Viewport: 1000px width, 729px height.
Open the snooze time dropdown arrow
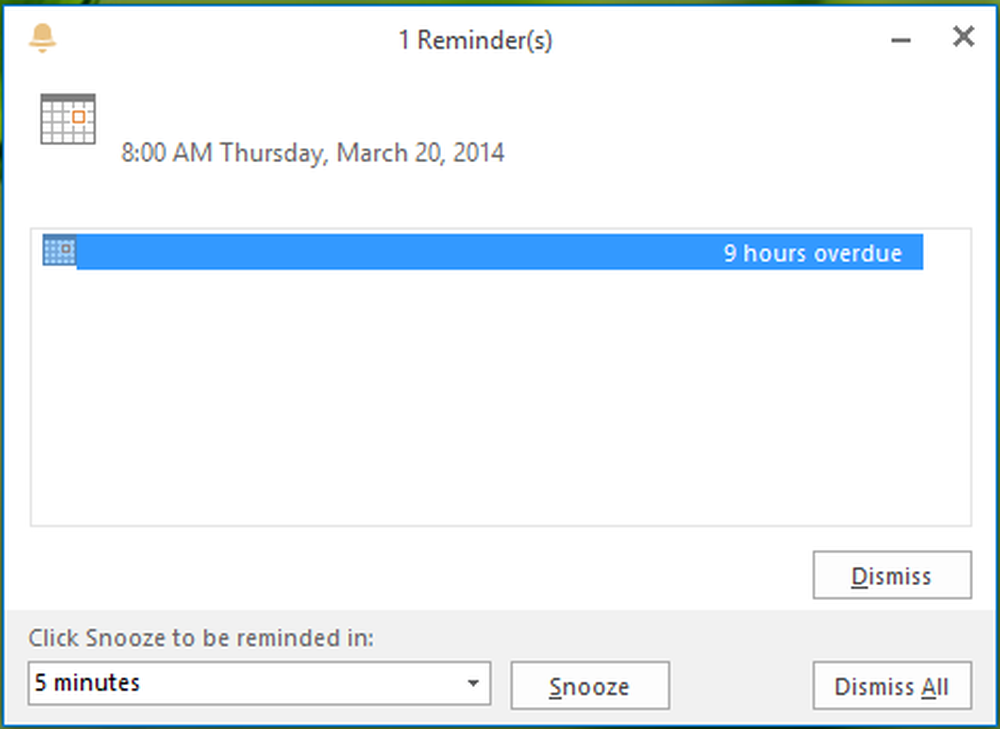(473, 685)
